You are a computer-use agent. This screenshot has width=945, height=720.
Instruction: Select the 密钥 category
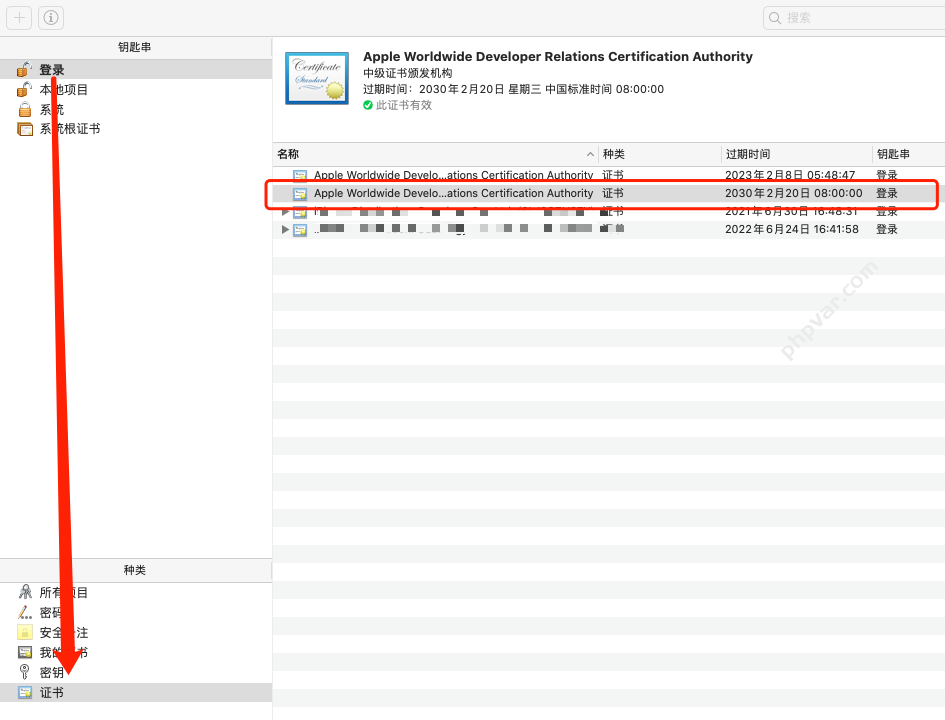point(136,672)
